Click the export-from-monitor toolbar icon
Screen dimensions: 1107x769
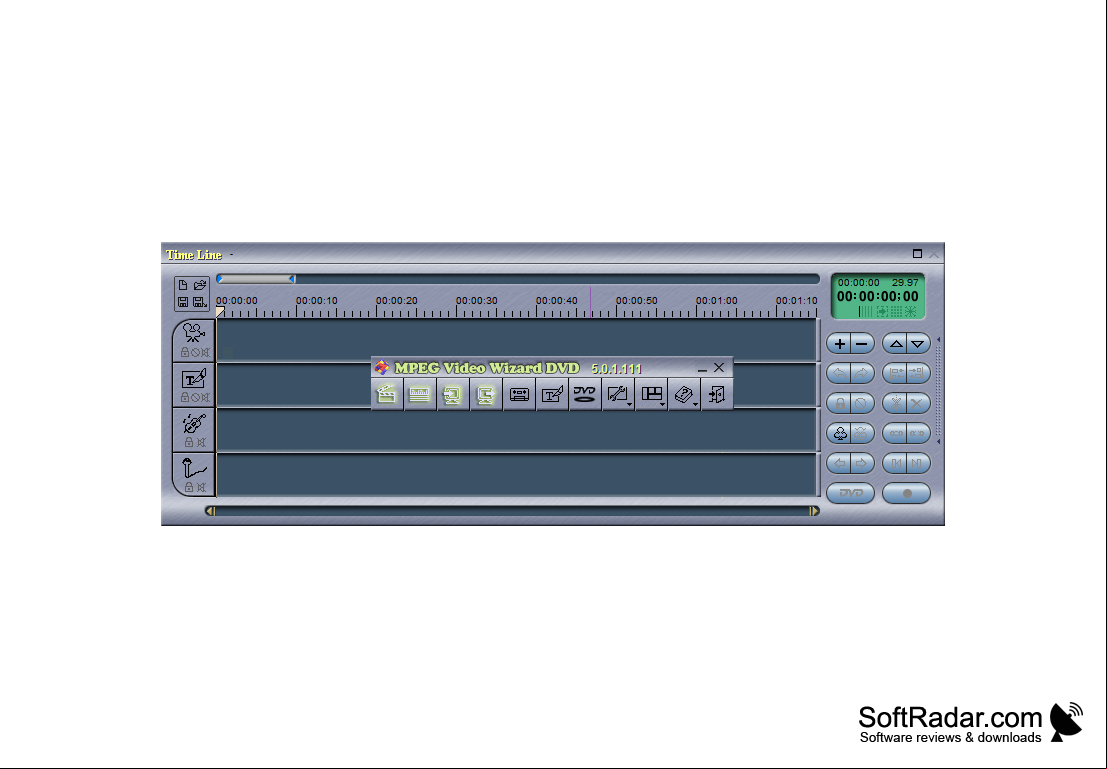click(x=486, y=394)
